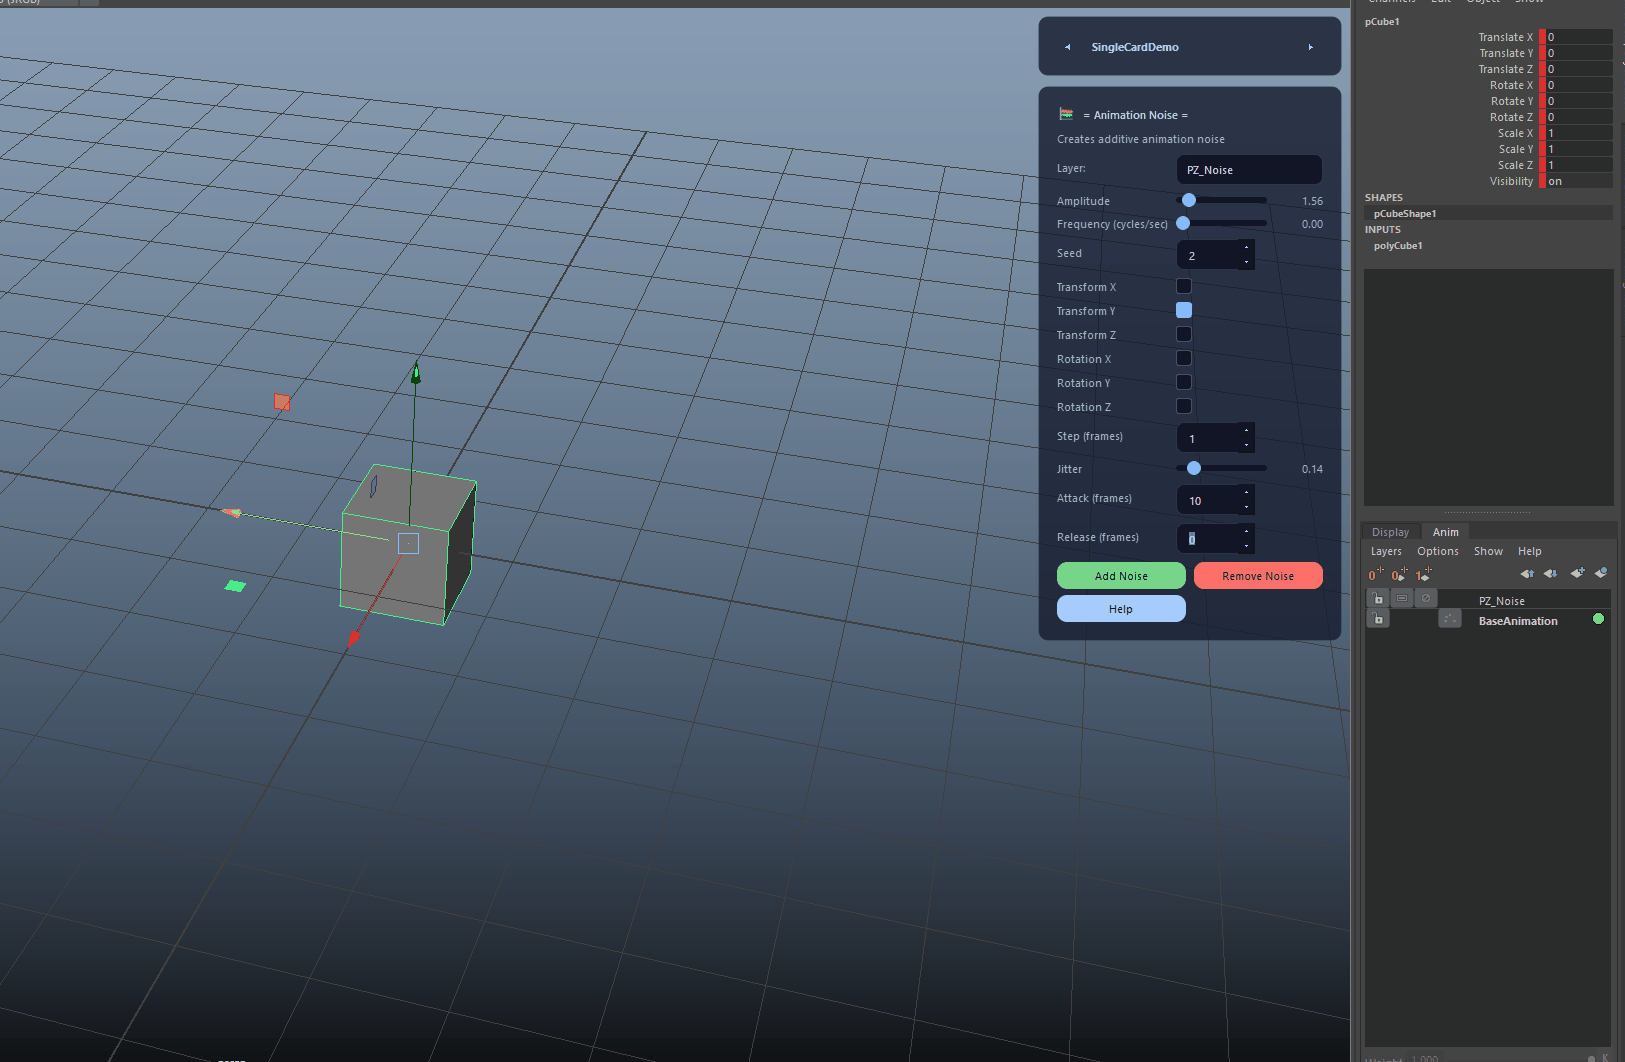Go to previous card from SingleCardDemo
Viewport: 1625px width, 1062px height.
tap(1068, 47)
